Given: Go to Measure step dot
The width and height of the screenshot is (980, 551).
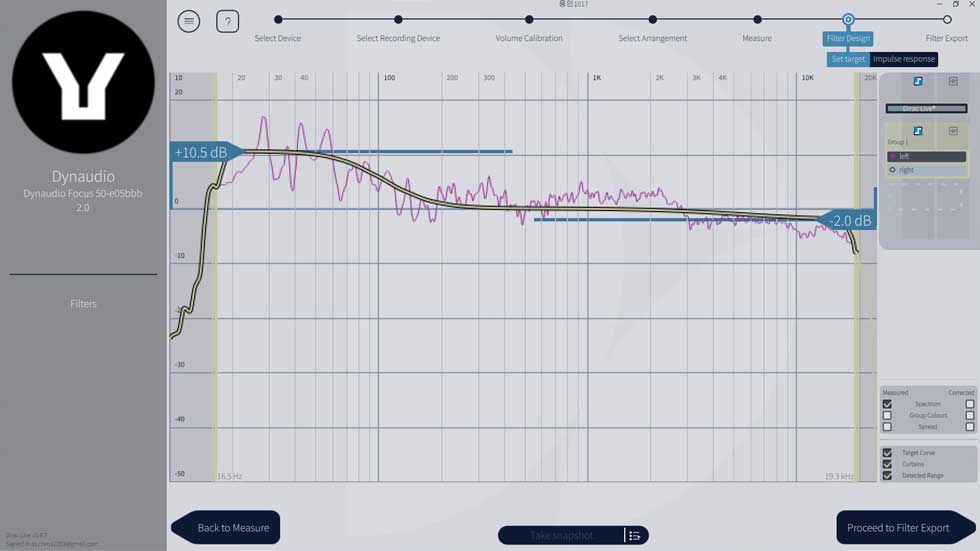Looking at the screenshot, I should tap(757, 20).
